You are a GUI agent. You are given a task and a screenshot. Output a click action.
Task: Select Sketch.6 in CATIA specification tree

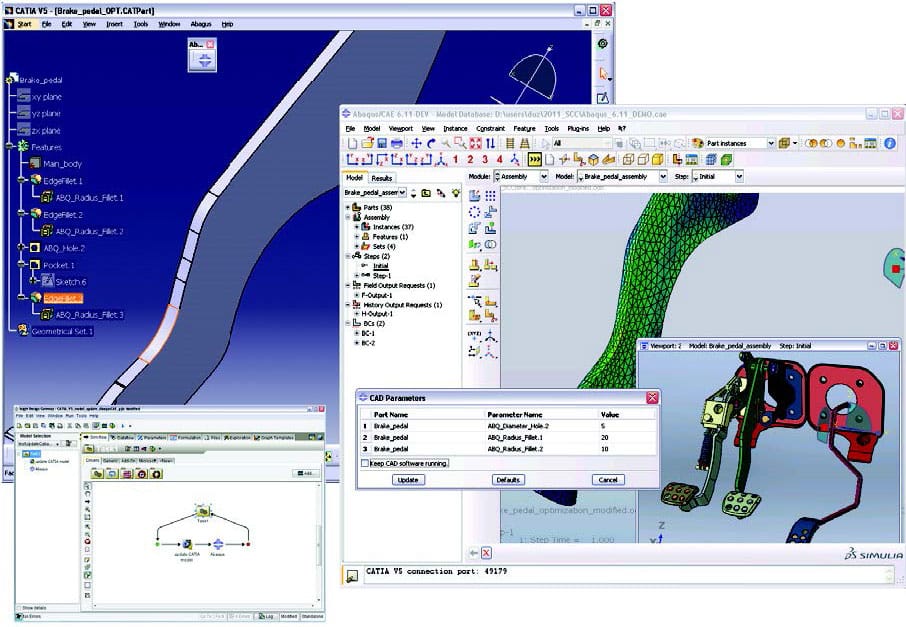[71, 281]
